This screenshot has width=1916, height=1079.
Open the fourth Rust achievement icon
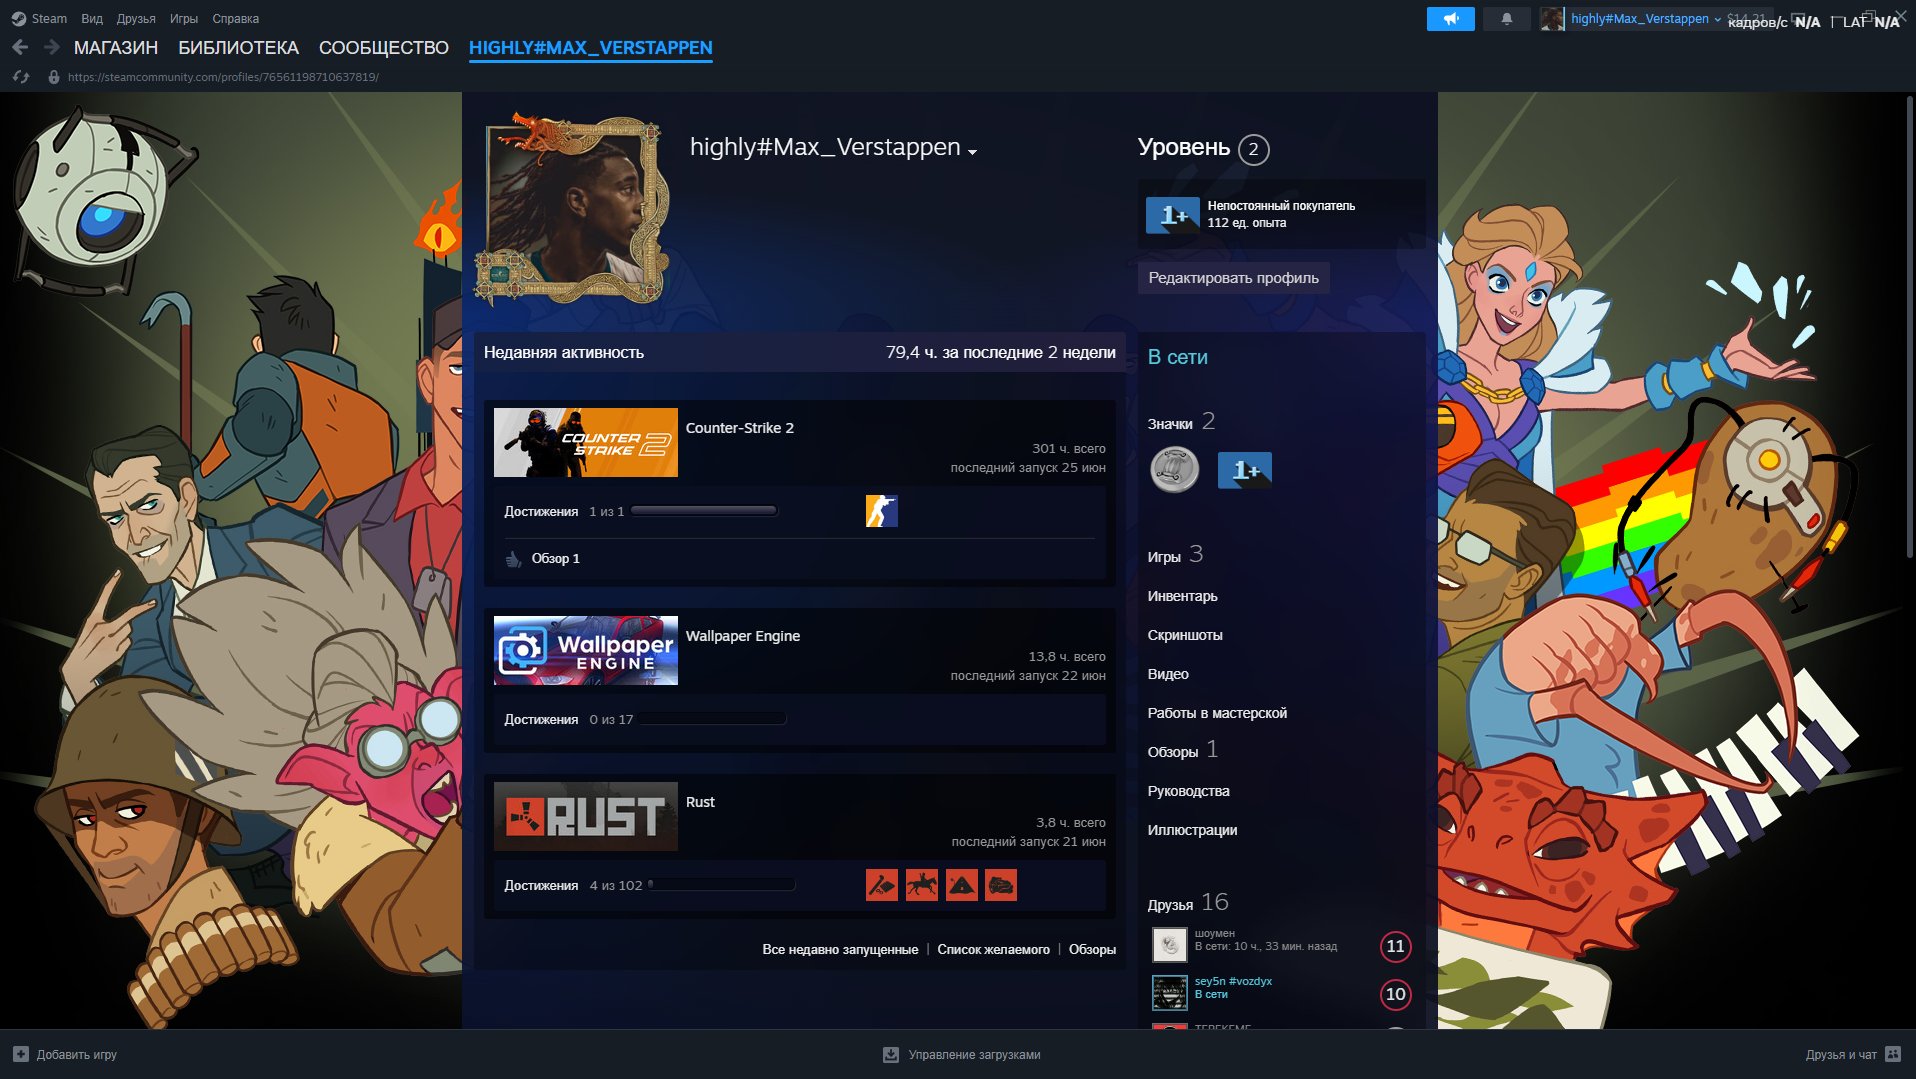click(x=1001, y=885)
